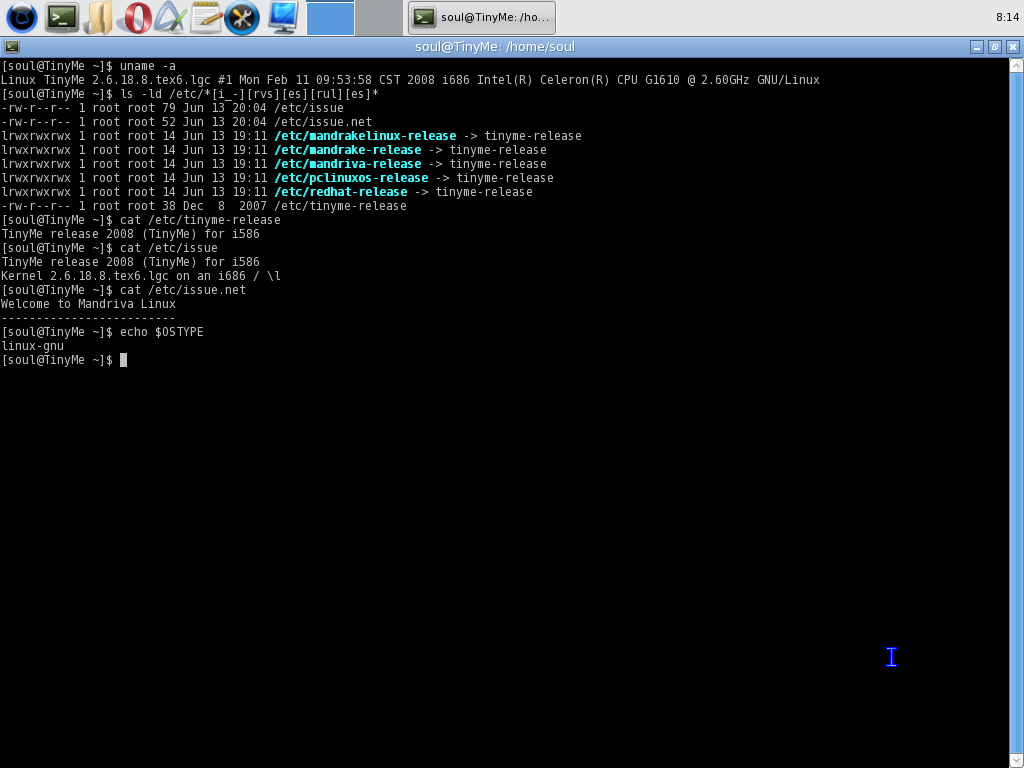This screenshot has height=768, width=1024.
Task: Click the /etc/redhat-release entry
Action: coord(341,192)
